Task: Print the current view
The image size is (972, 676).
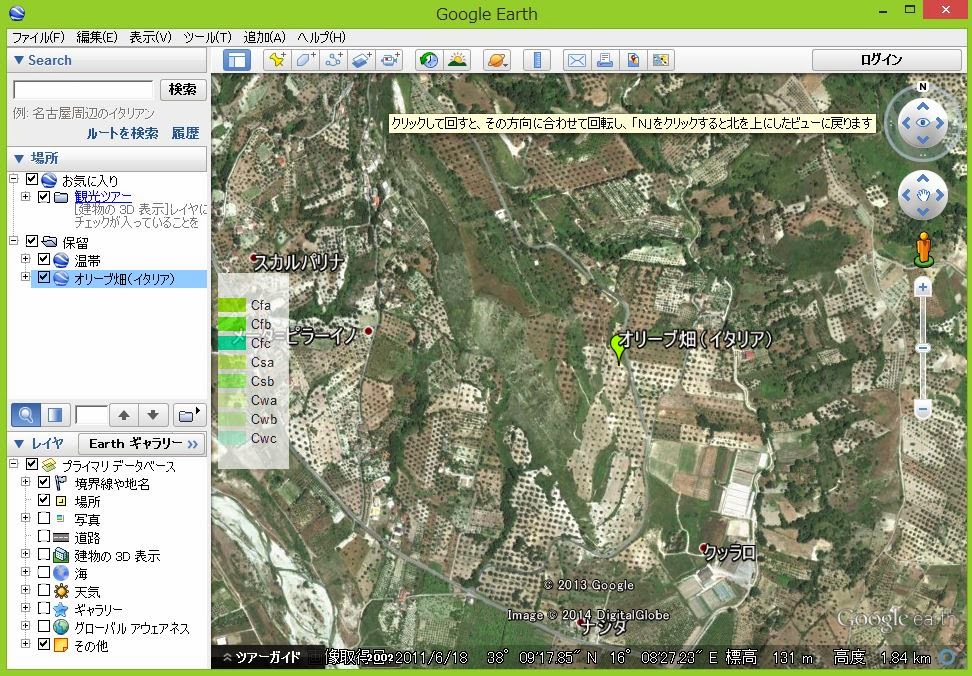Action: 605,60
